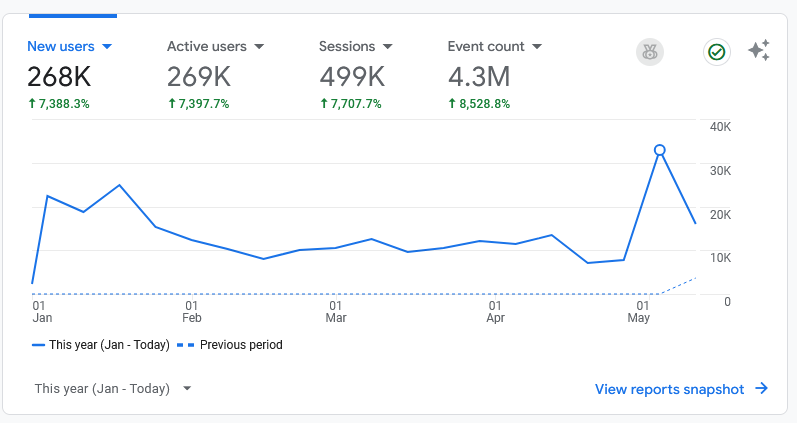This screenshot has width=797, height=423.
Task: Click the gray medal badge icon
Action: pyautogui.click(x=650, y=52)
